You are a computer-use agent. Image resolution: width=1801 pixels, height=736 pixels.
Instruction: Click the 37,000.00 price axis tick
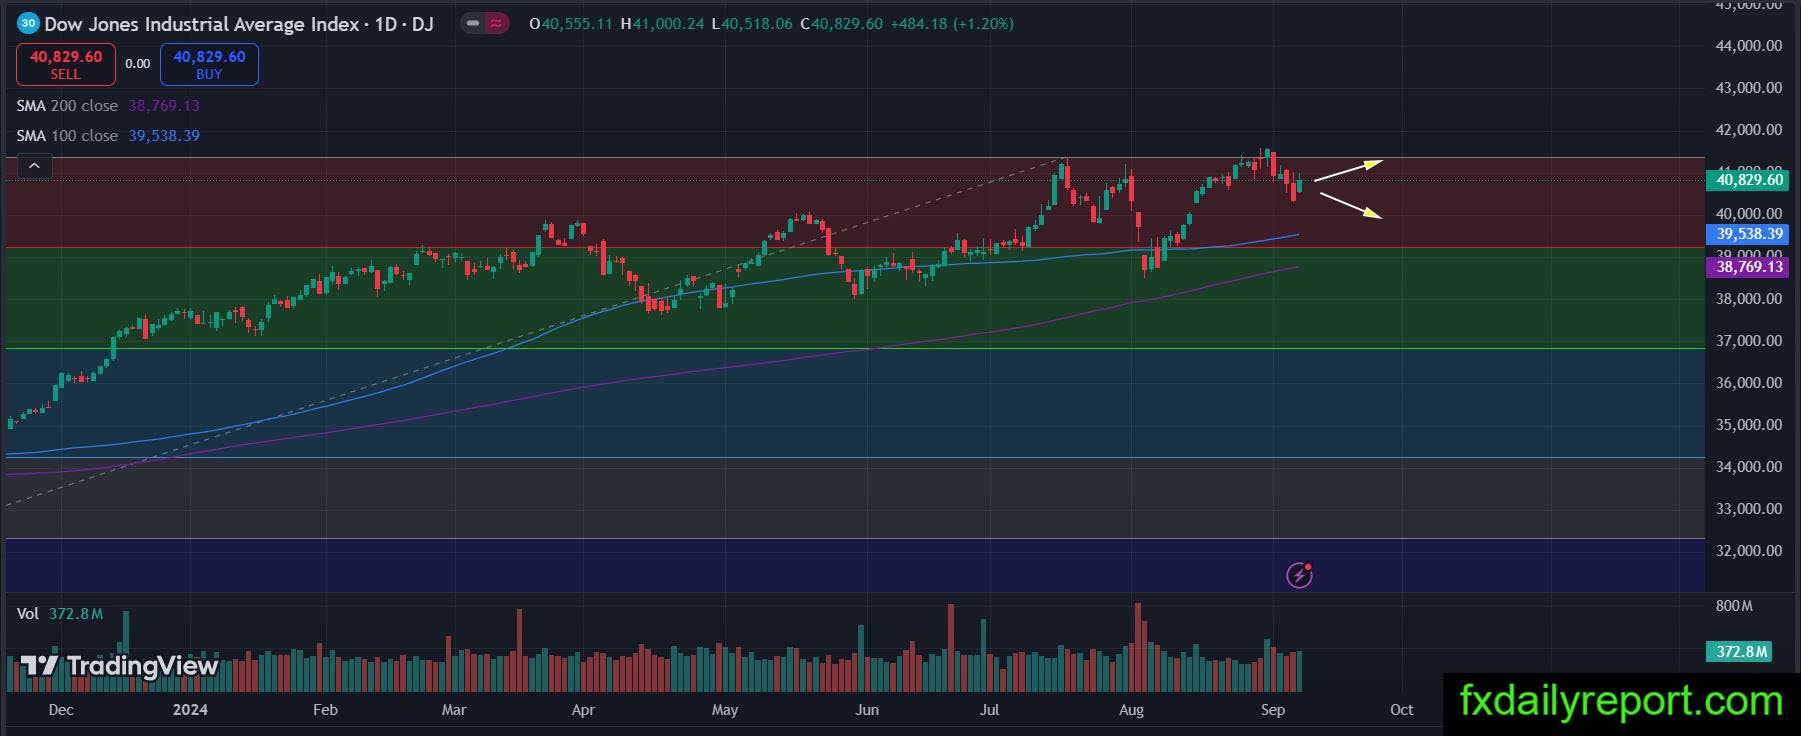(x=1749, y=341)
